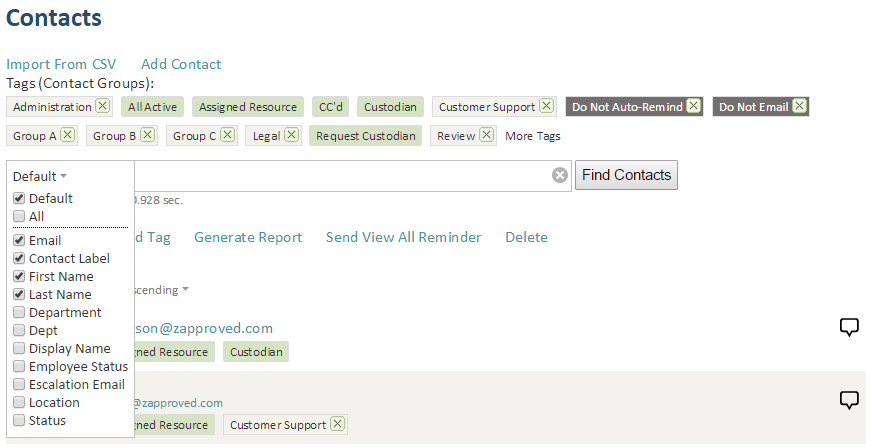Click the Find Contacts button
The width and height of the screenshot is (872, 448).
pyautogui.click(x=626, y=175)
